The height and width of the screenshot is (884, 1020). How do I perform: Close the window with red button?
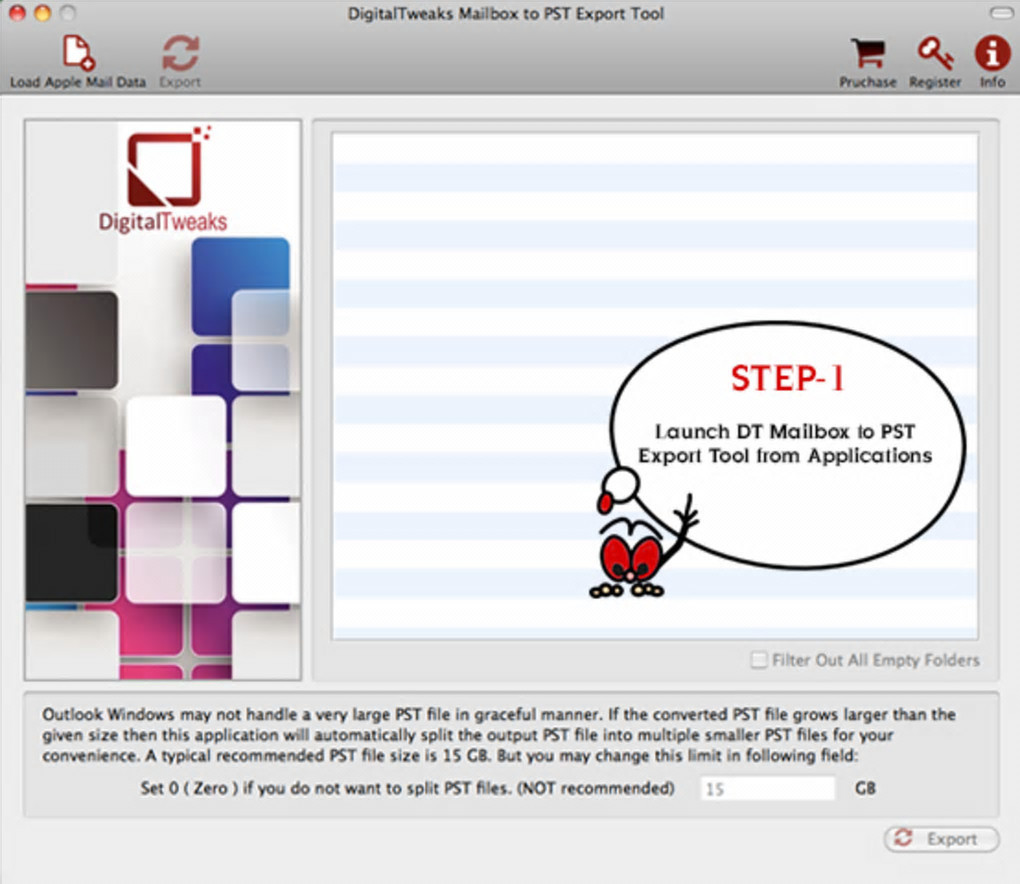pyautogui.click(x=17, y=13)
